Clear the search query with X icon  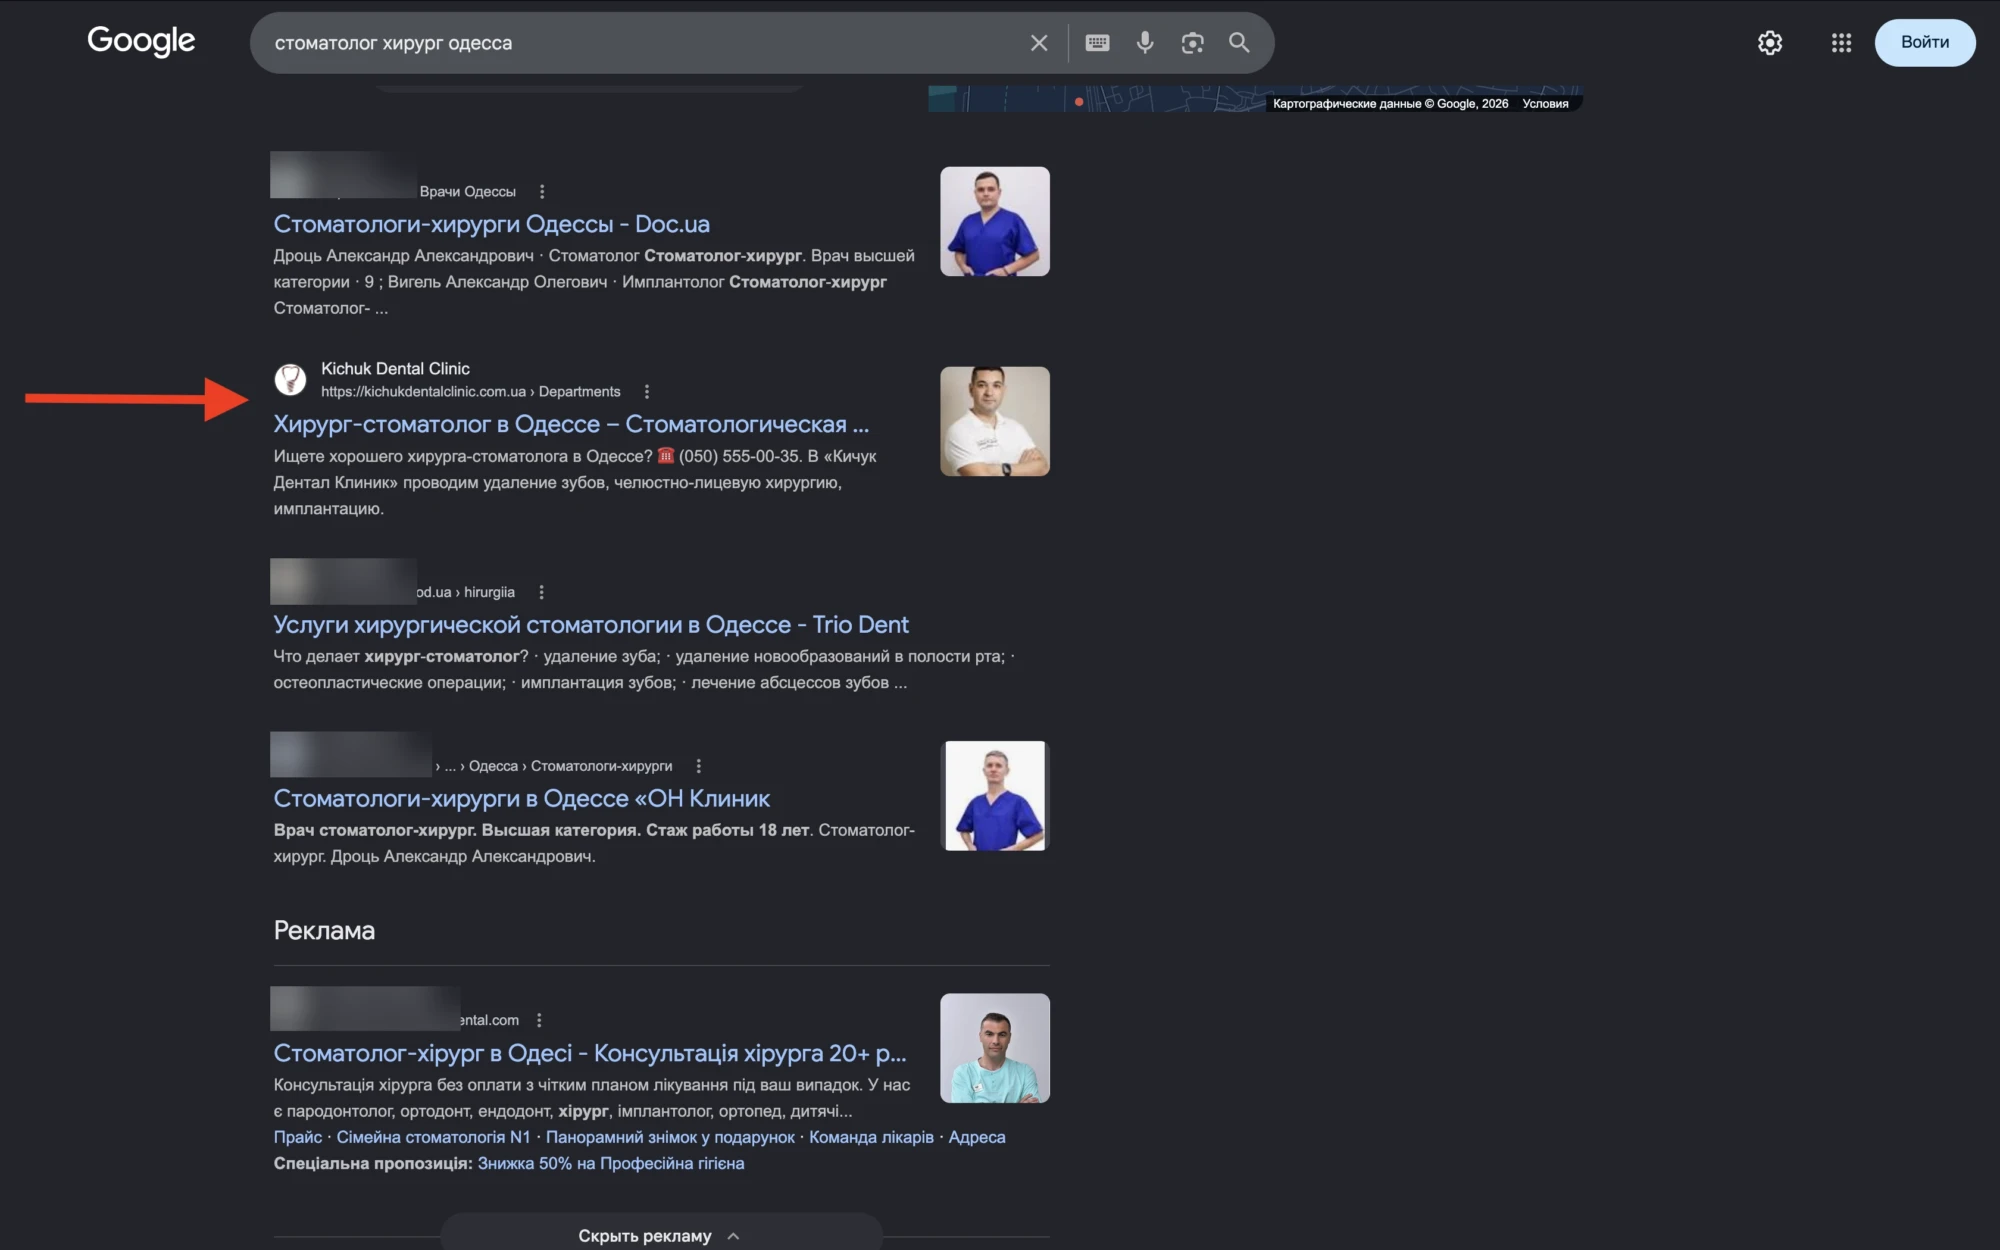pos(1039,43)
